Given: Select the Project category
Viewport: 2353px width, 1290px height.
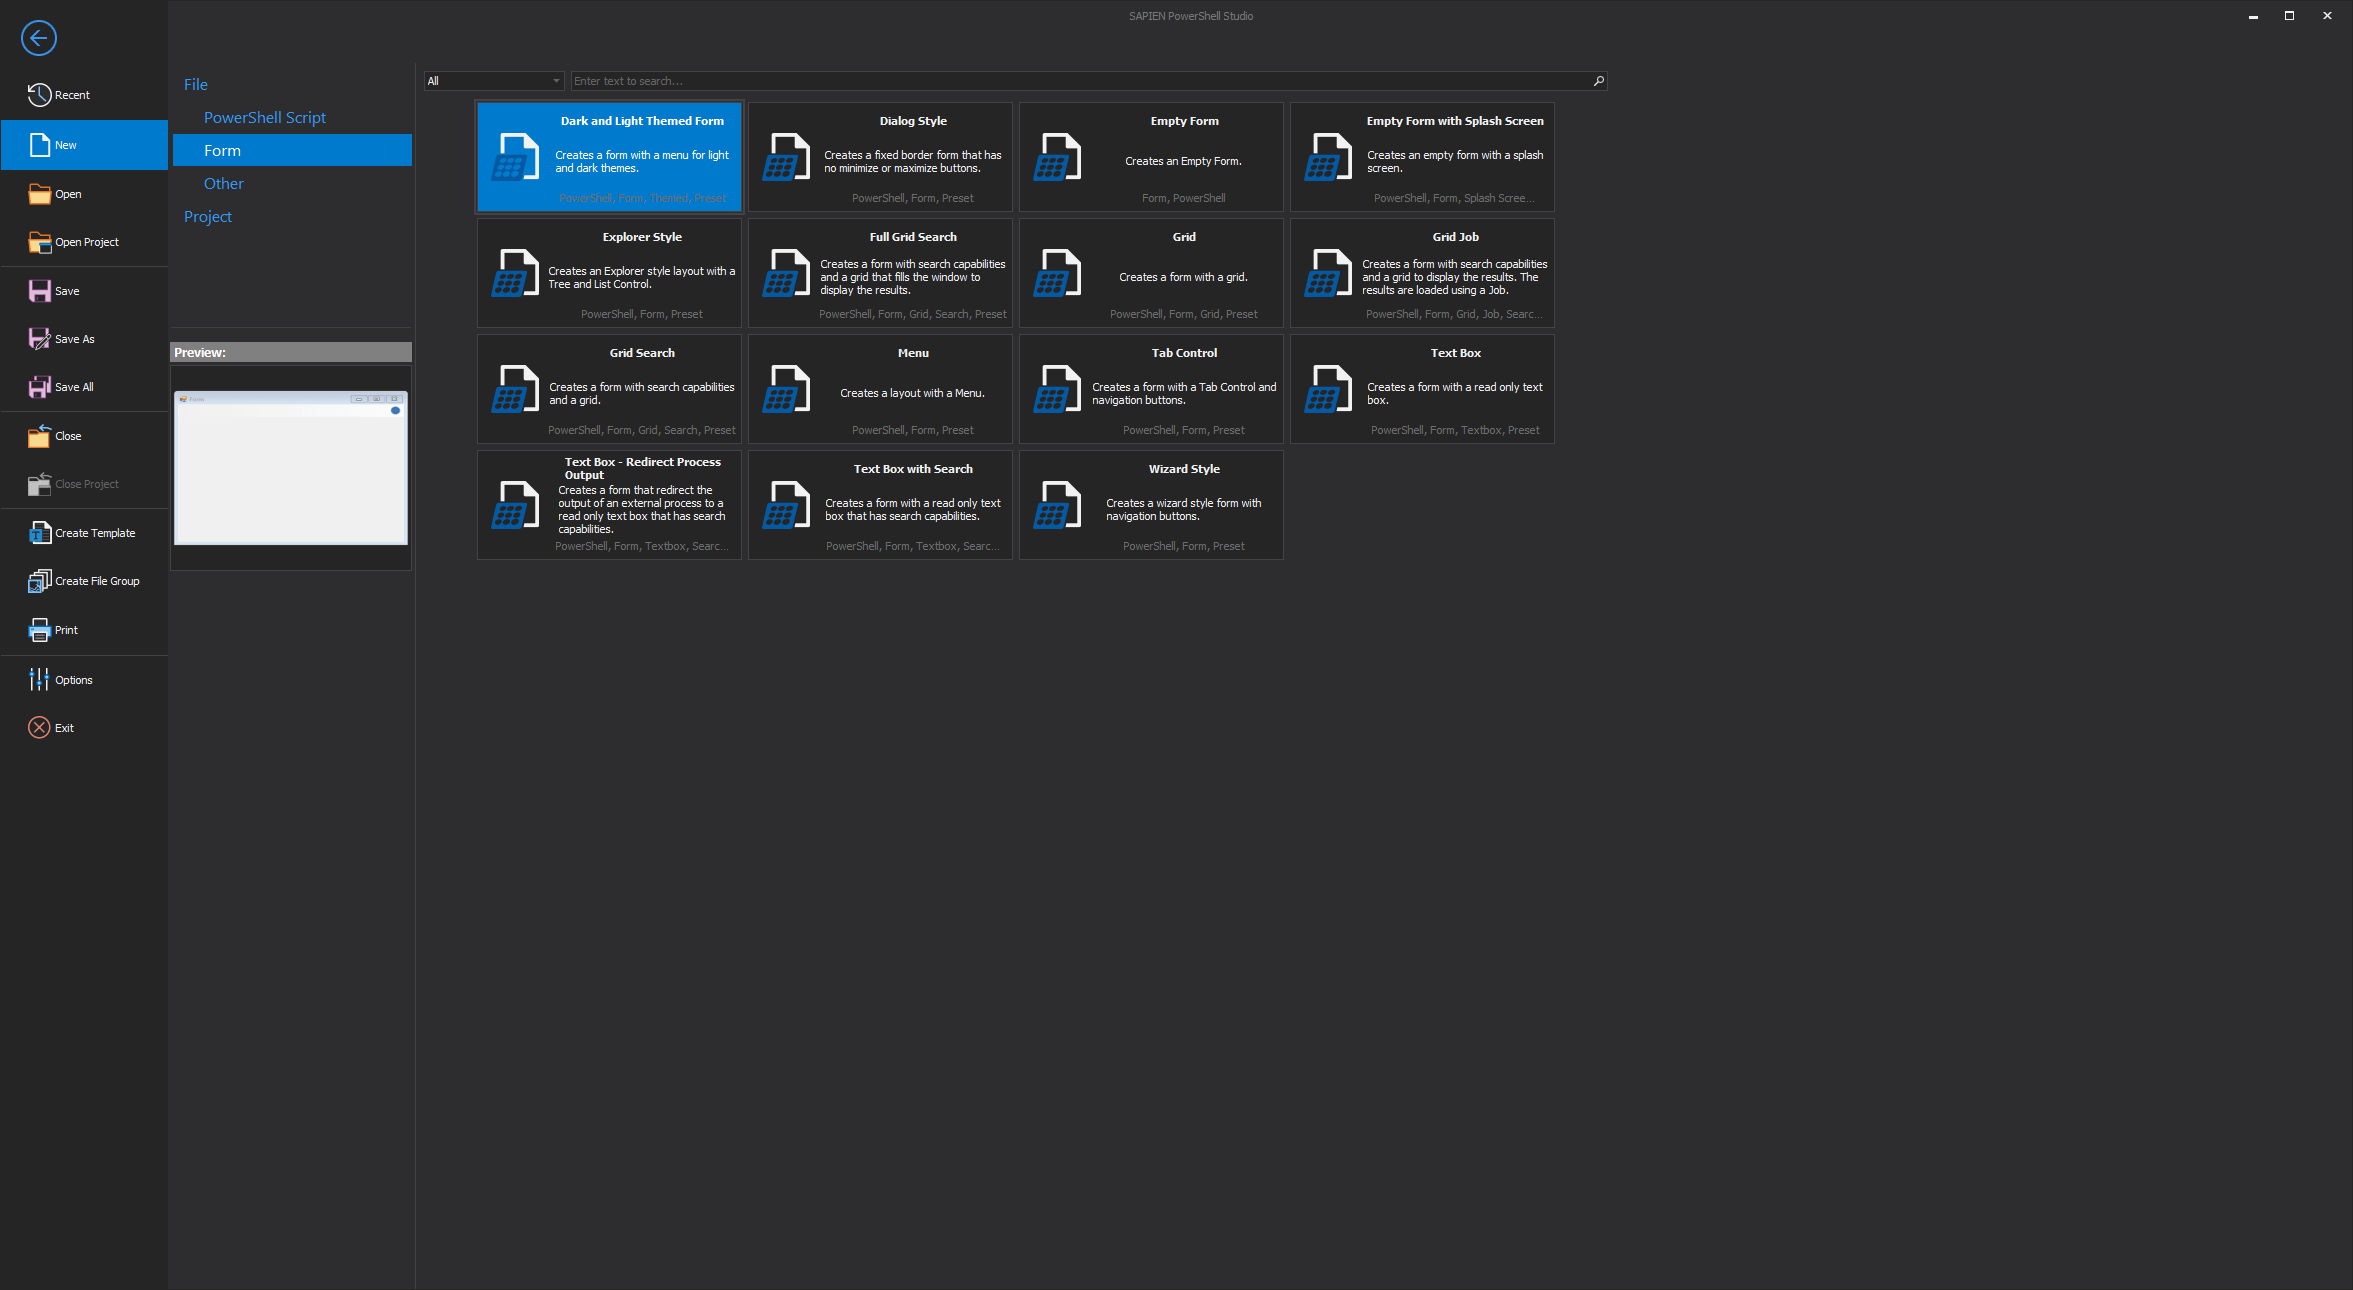Looking at the screenshot, I should point(208,217).
